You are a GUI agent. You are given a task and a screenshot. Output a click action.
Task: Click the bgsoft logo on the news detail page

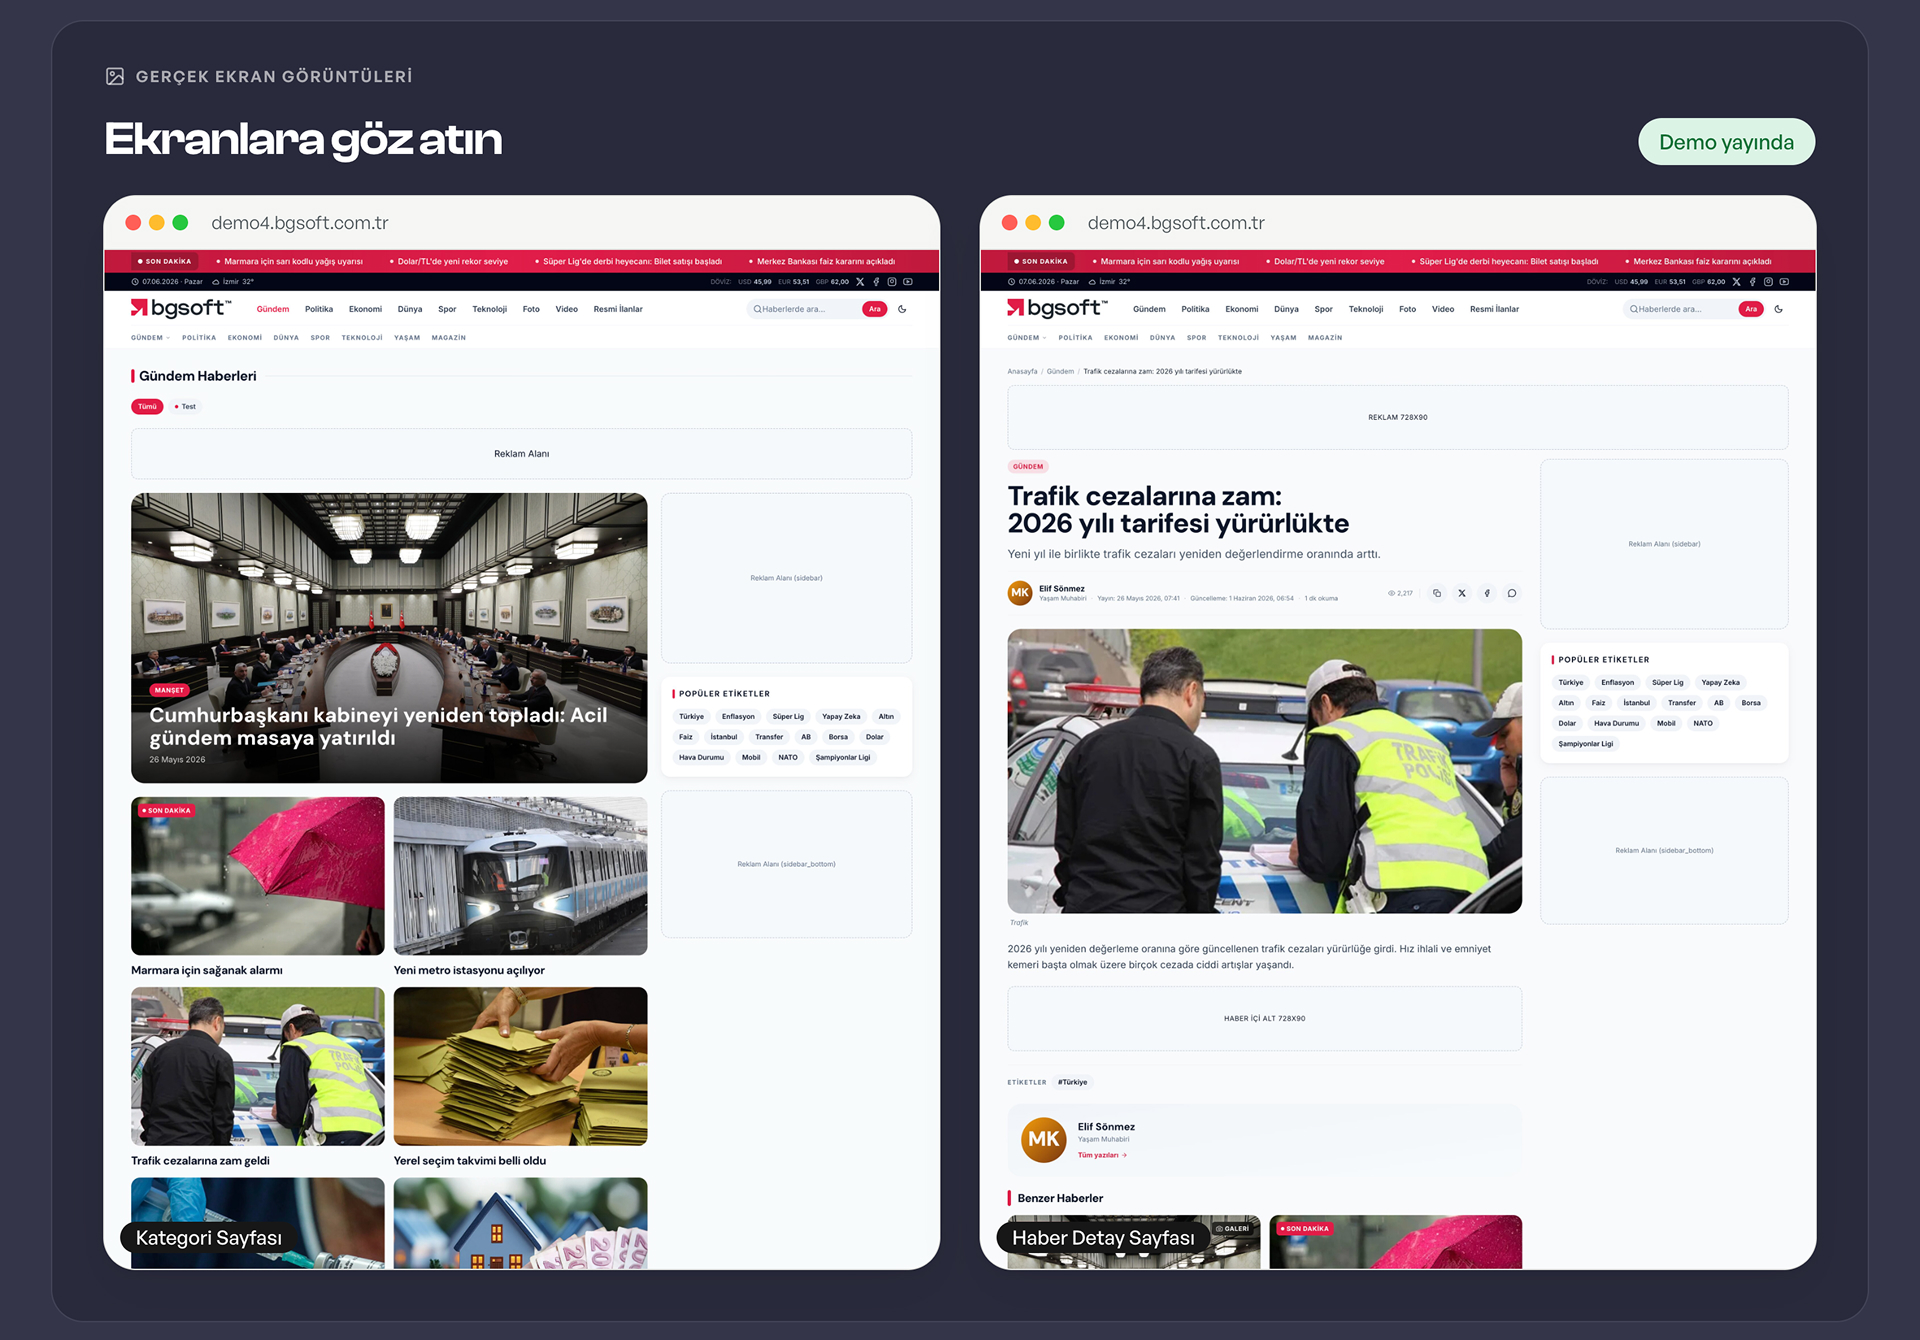click(1057, 308)
